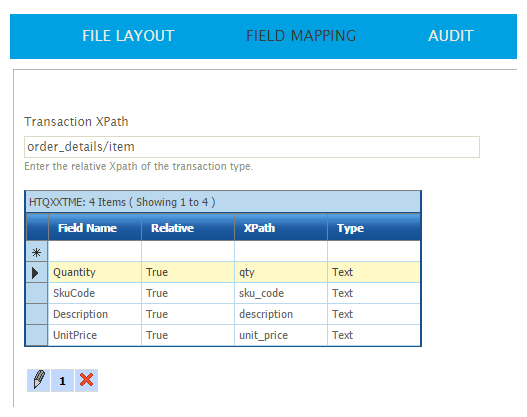This screenshot has width=527, height=417.
Task: Open the AUDIT tab
Action: tap(451, 36)
